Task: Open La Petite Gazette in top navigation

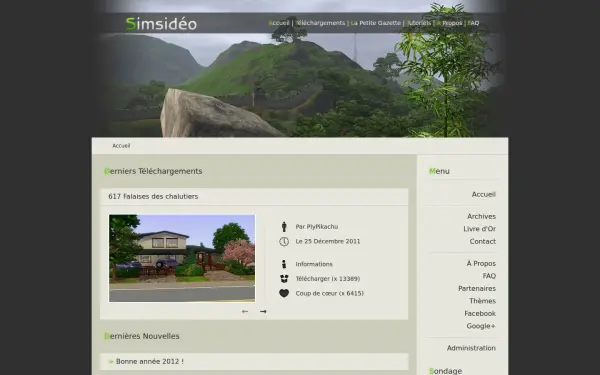Action: (376, 23)
